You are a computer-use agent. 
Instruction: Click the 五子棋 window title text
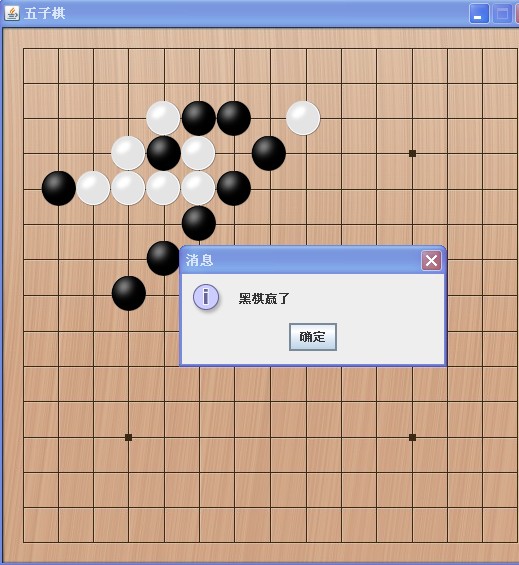pyautogui.click(x=45, y=14)
